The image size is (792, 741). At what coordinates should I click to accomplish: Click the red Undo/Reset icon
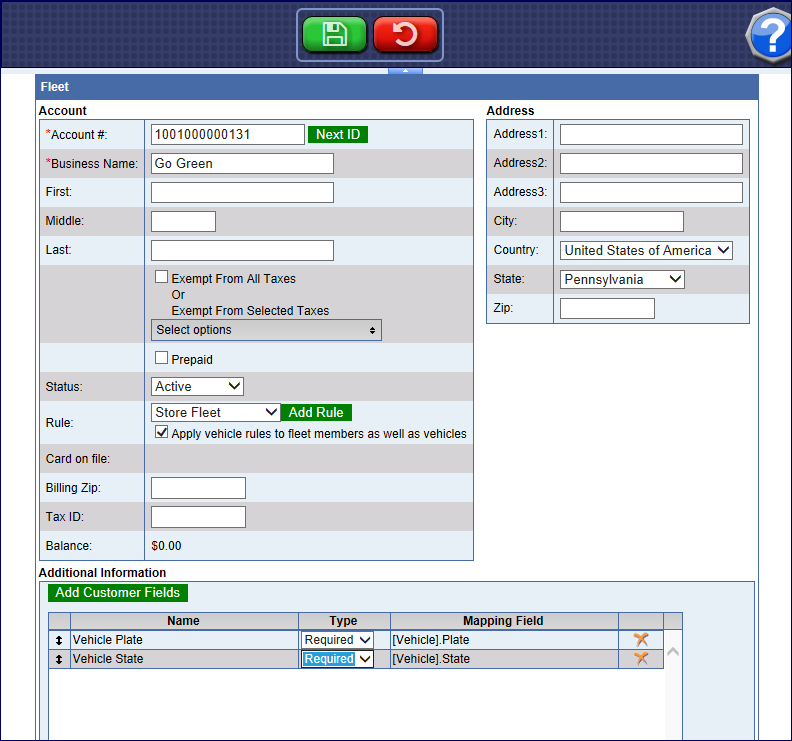pyautogui.click(x=405, y=35)
